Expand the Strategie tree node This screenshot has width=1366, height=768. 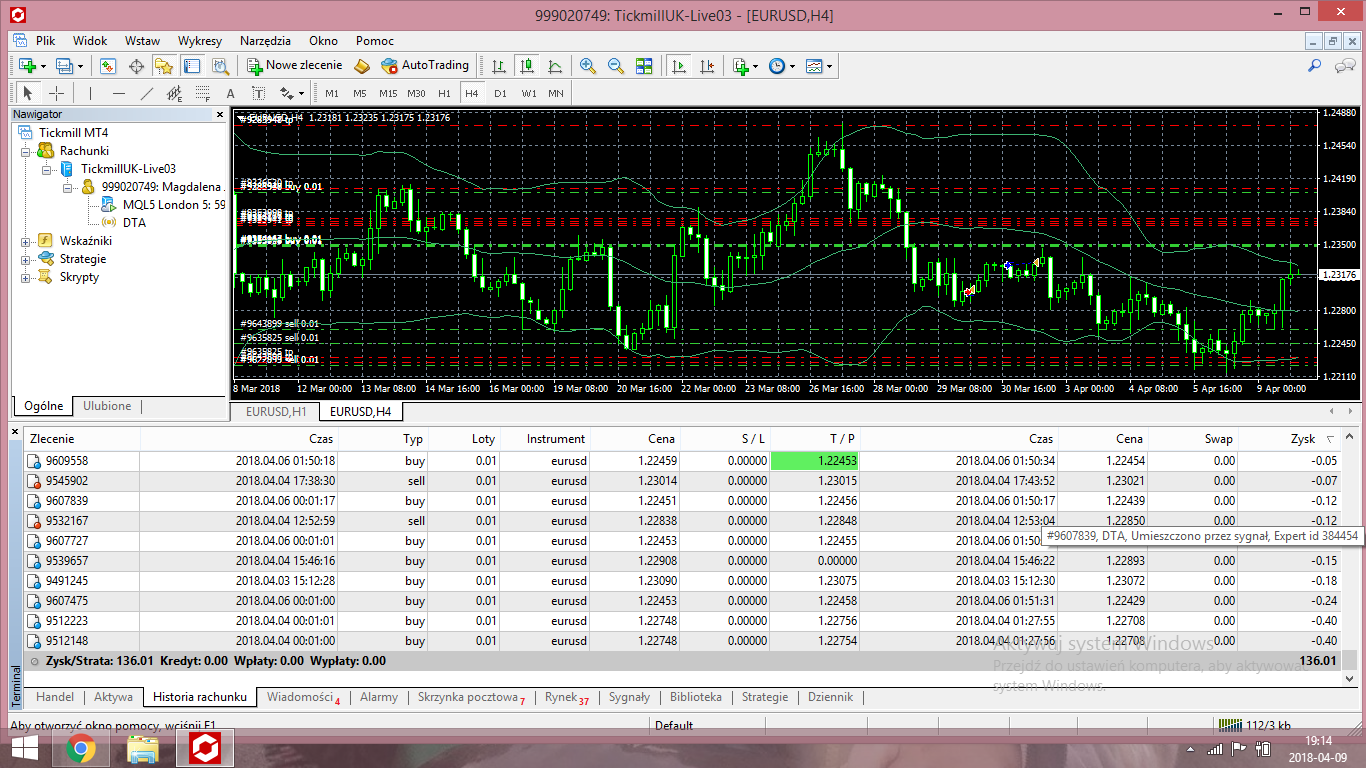[26, 259]
